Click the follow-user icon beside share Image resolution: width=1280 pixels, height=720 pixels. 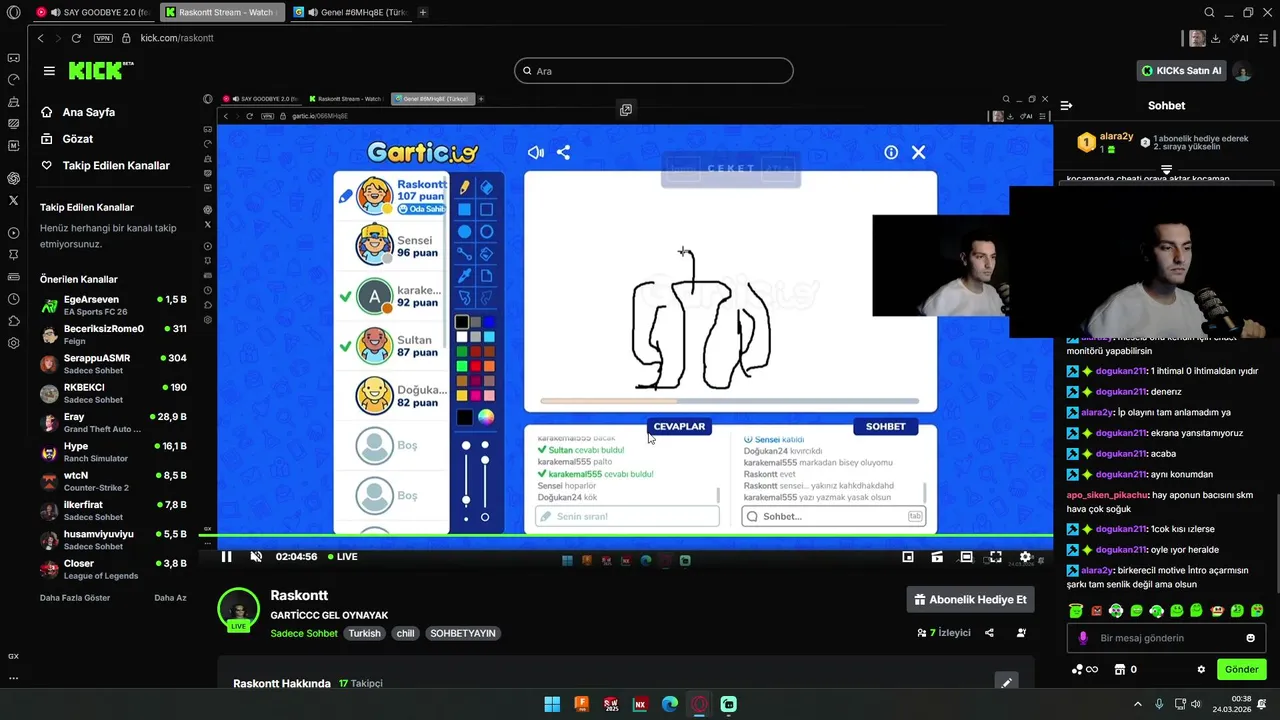(x=1021, y=633)
